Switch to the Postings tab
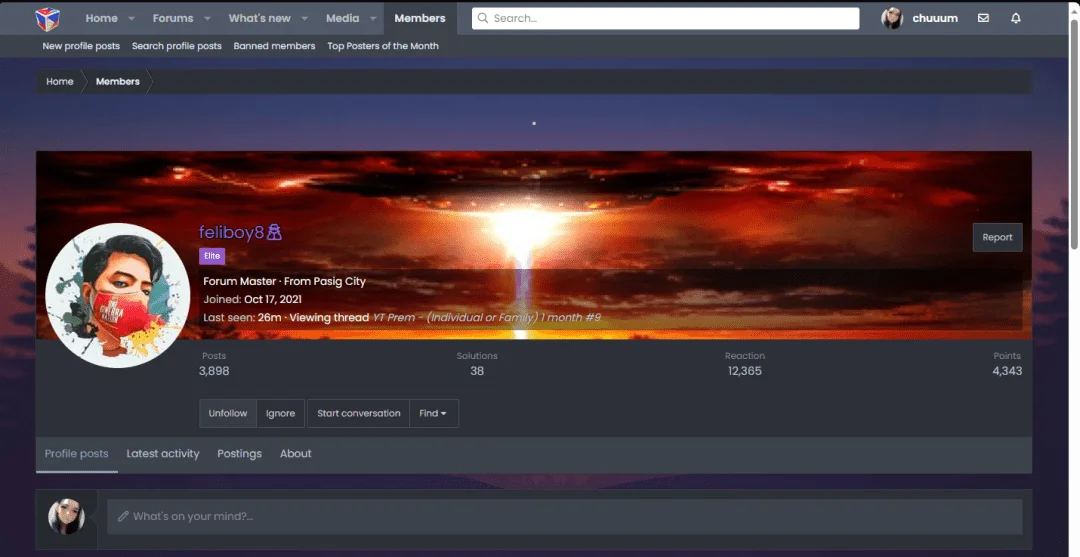Viewport: 1080px width, 557px height. coord(240,454)
